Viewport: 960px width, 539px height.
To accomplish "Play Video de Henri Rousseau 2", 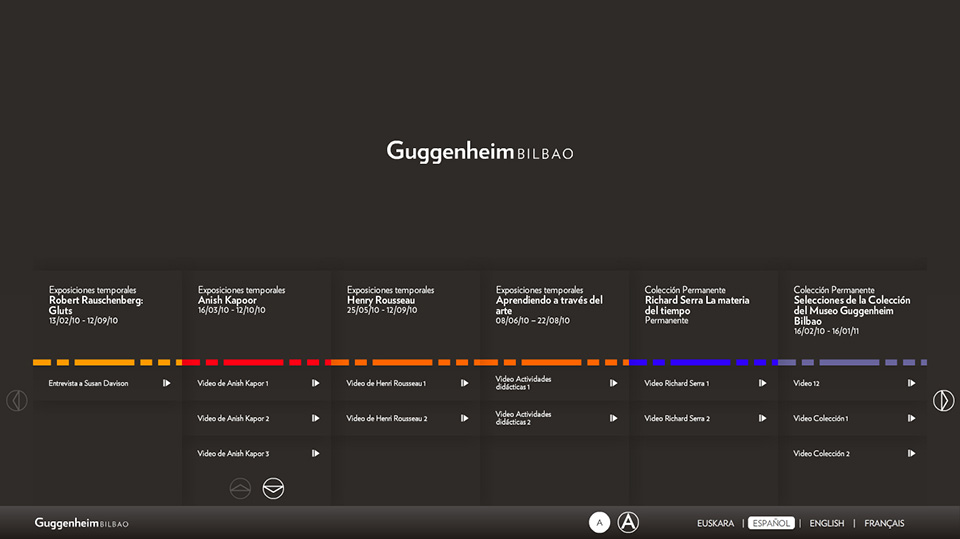I will 464,418.
